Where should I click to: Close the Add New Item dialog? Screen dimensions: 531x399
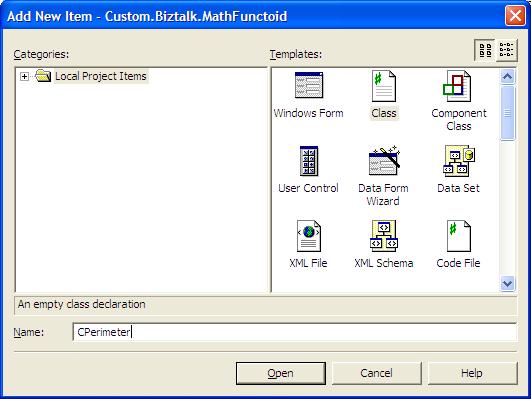[515, 16]
